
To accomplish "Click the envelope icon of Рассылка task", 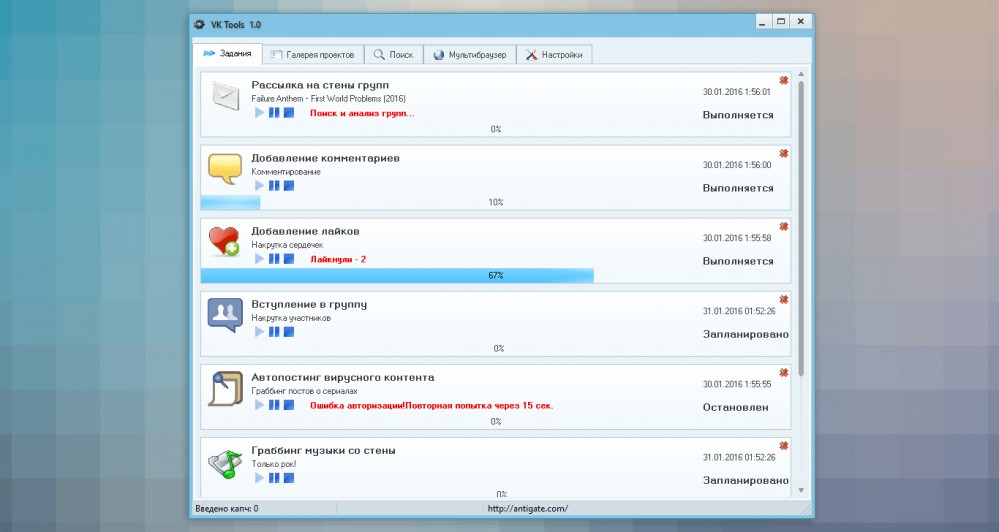I will point(225,96).
